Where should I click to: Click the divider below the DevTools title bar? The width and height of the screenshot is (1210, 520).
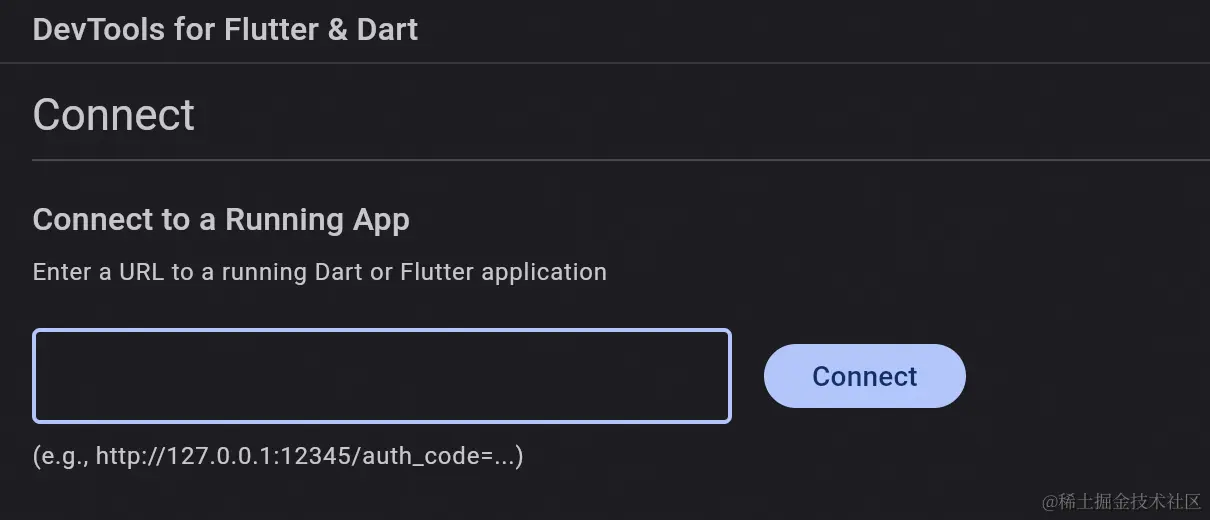[605, 63]
